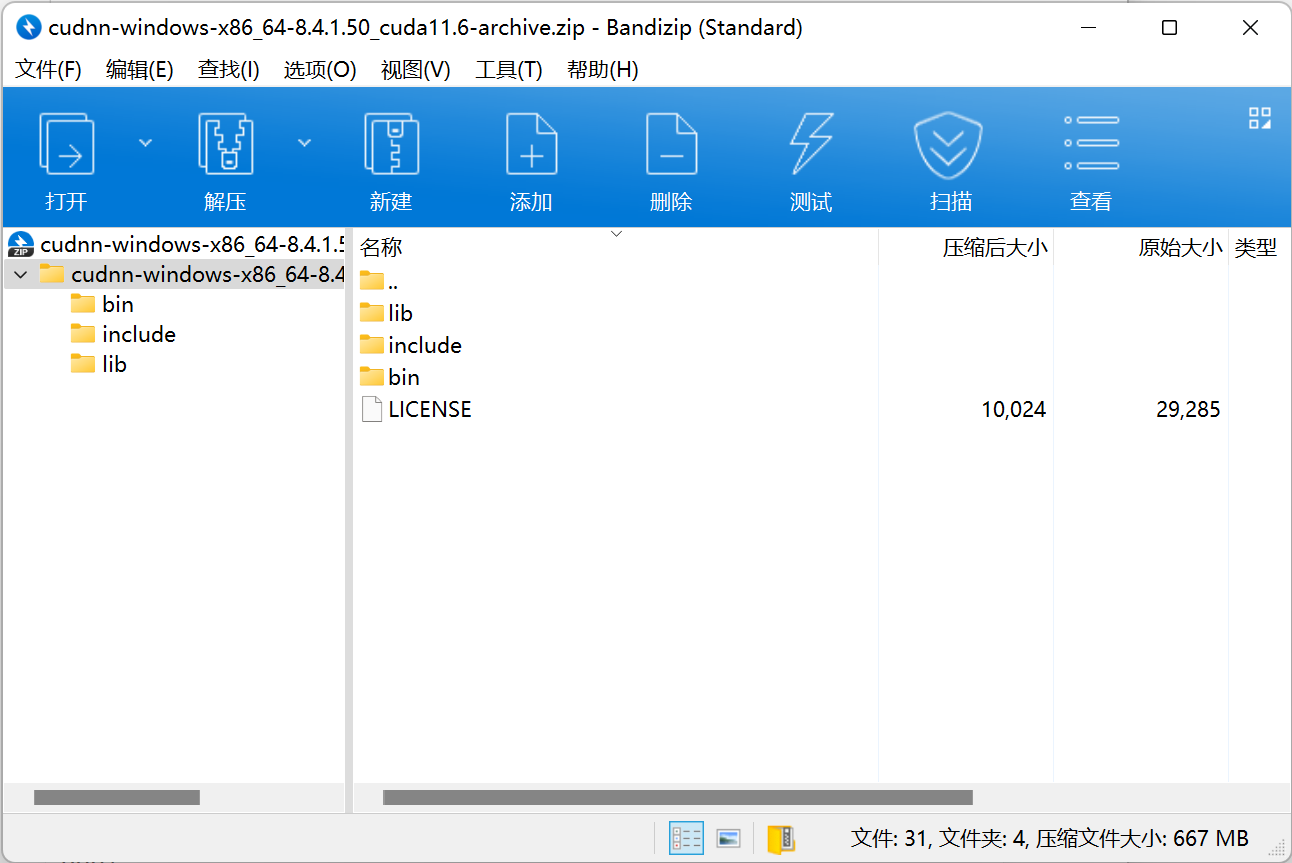The image size is (1292, 863).
Task: Select the zip archive root in tree
Action: (175, 244)
